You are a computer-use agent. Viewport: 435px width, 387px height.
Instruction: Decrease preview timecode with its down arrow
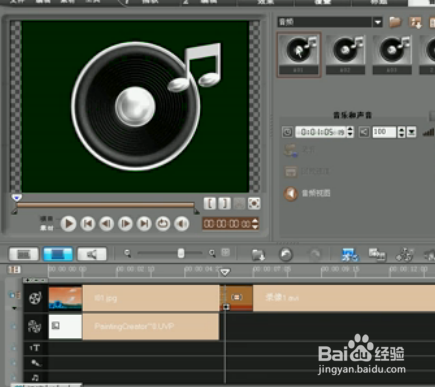tap(255, 227)
